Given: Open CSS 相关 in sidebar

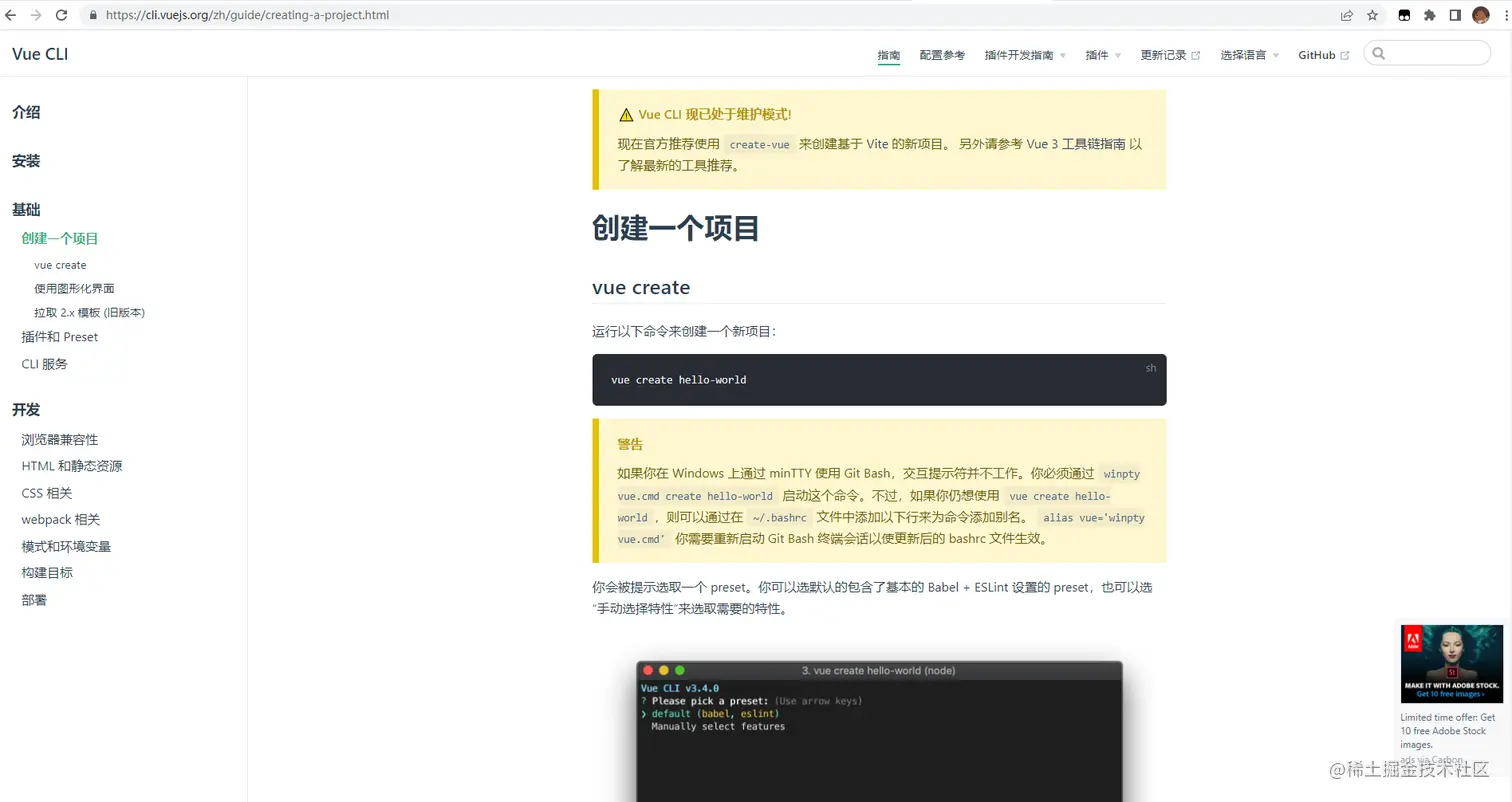Looking at the screenshot, I should [47, 493].
